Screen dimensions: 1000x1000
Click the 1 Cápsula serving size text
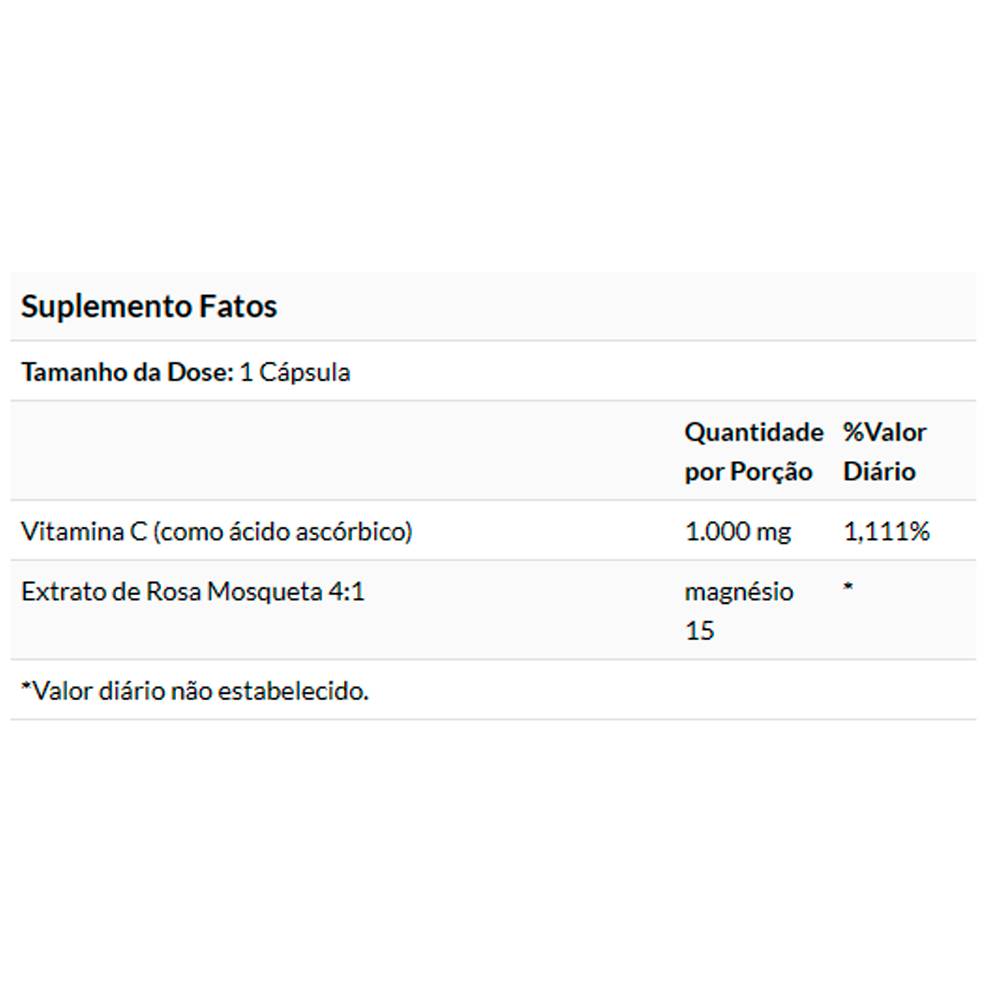point(295,372)
